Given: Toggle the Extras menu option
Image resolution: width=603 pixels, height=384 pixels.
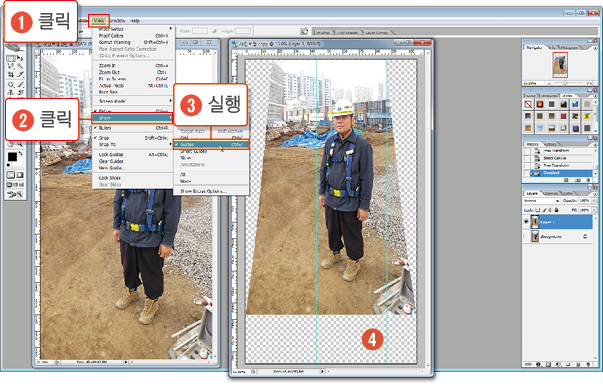Looking at the screenshot, I should (133, 111).
